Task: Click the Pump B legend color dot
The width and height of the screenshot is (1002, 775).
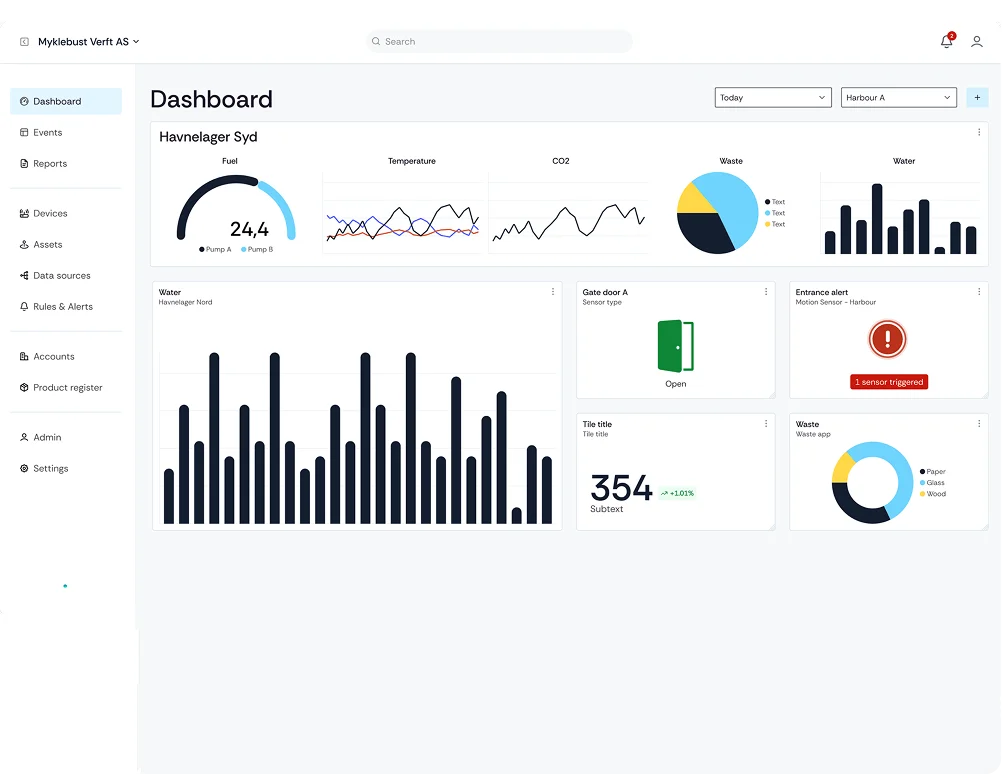Action: tap(243, 249)
